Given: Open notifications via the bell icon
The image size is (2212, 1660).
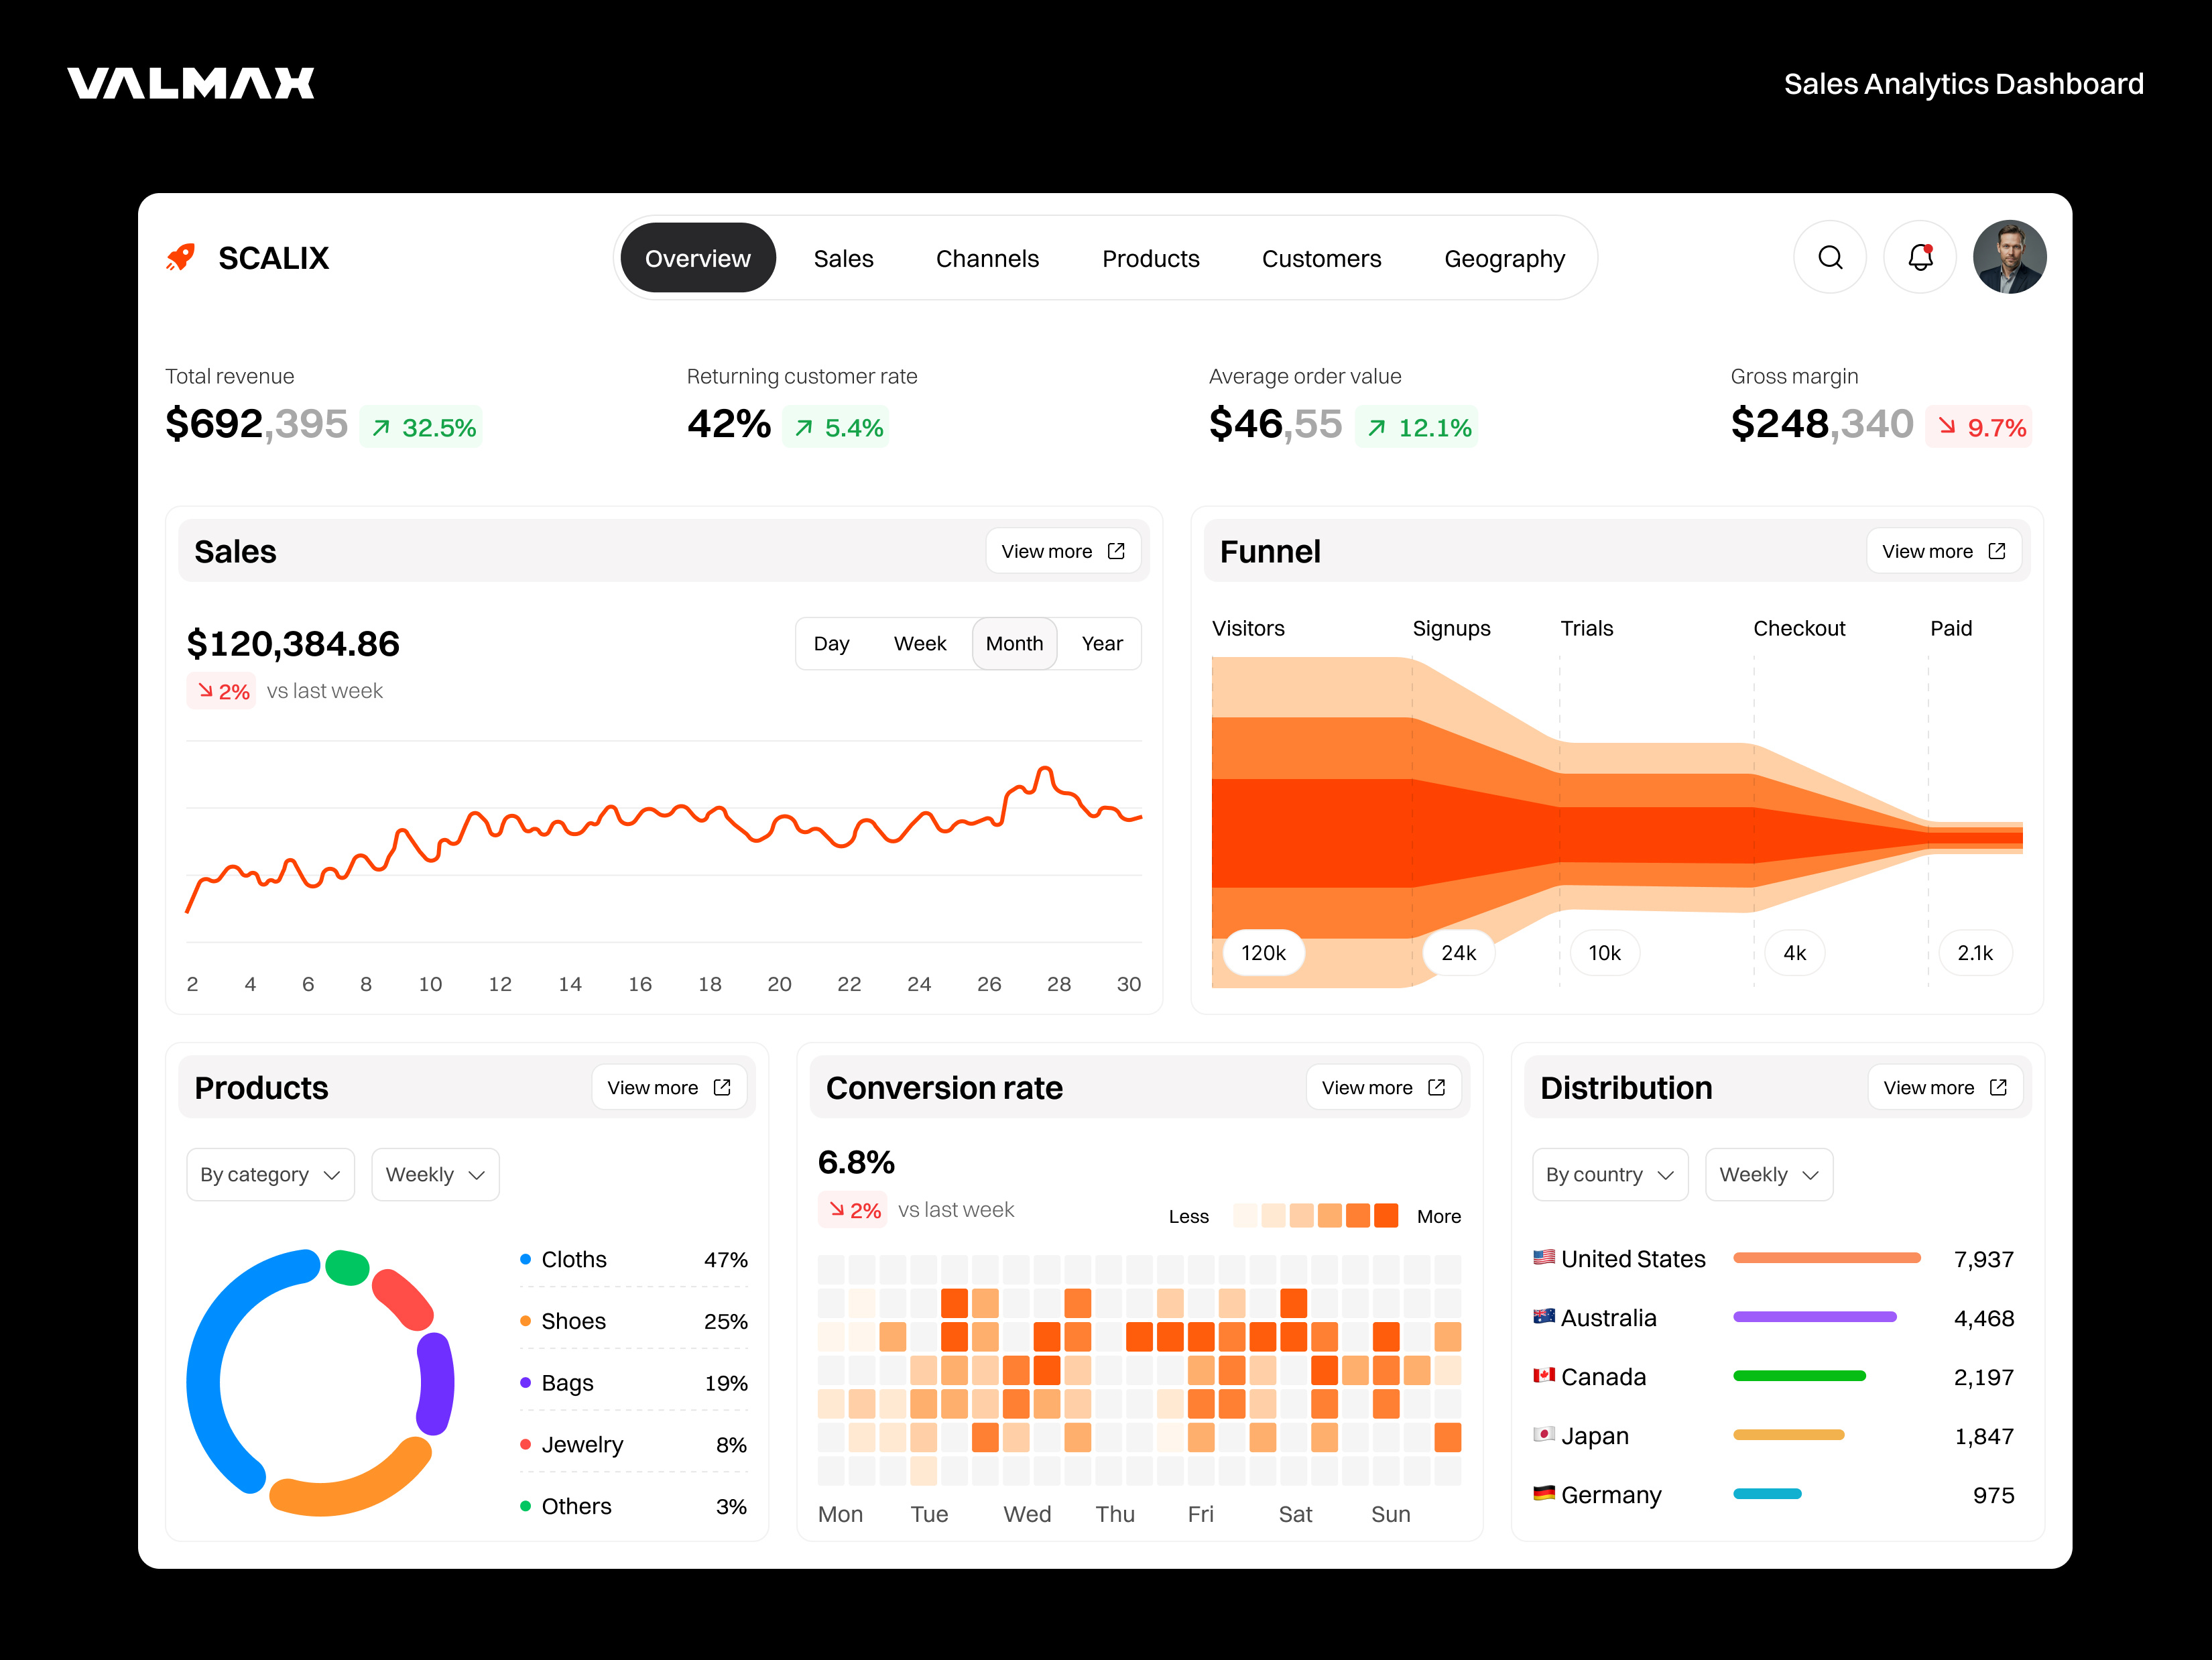Looking at the screenshot, I should 1919,257.
